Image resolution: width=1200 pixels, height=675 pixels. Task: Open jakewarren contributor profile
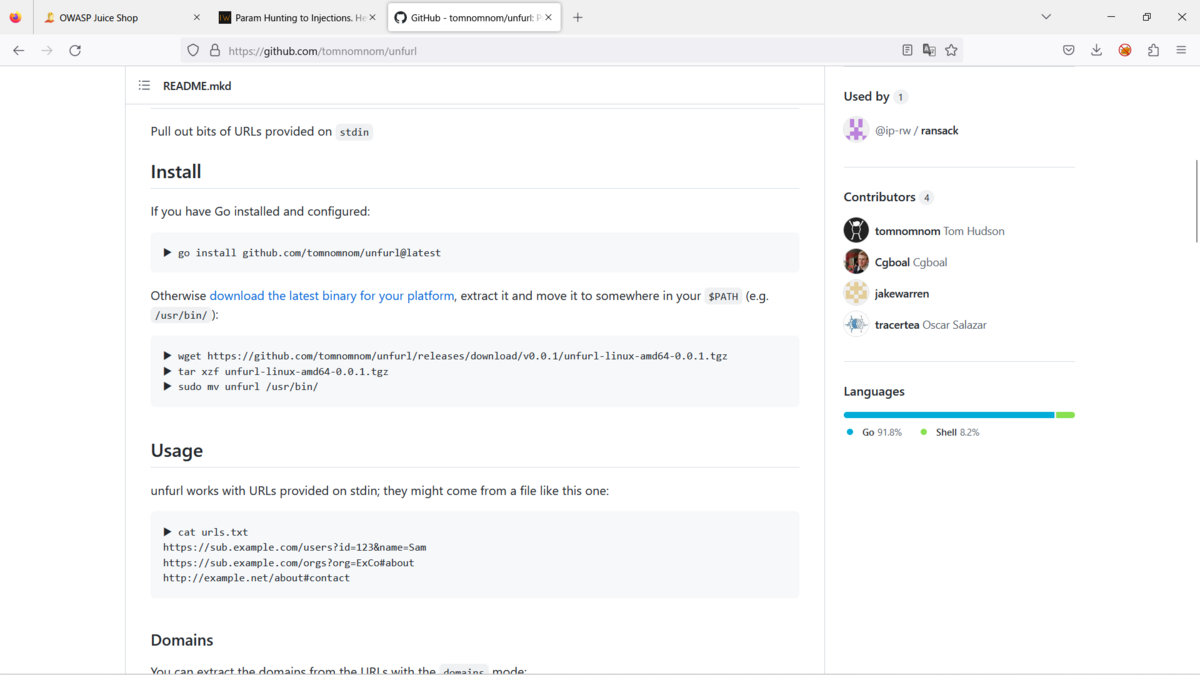click(x=902, y=294)
